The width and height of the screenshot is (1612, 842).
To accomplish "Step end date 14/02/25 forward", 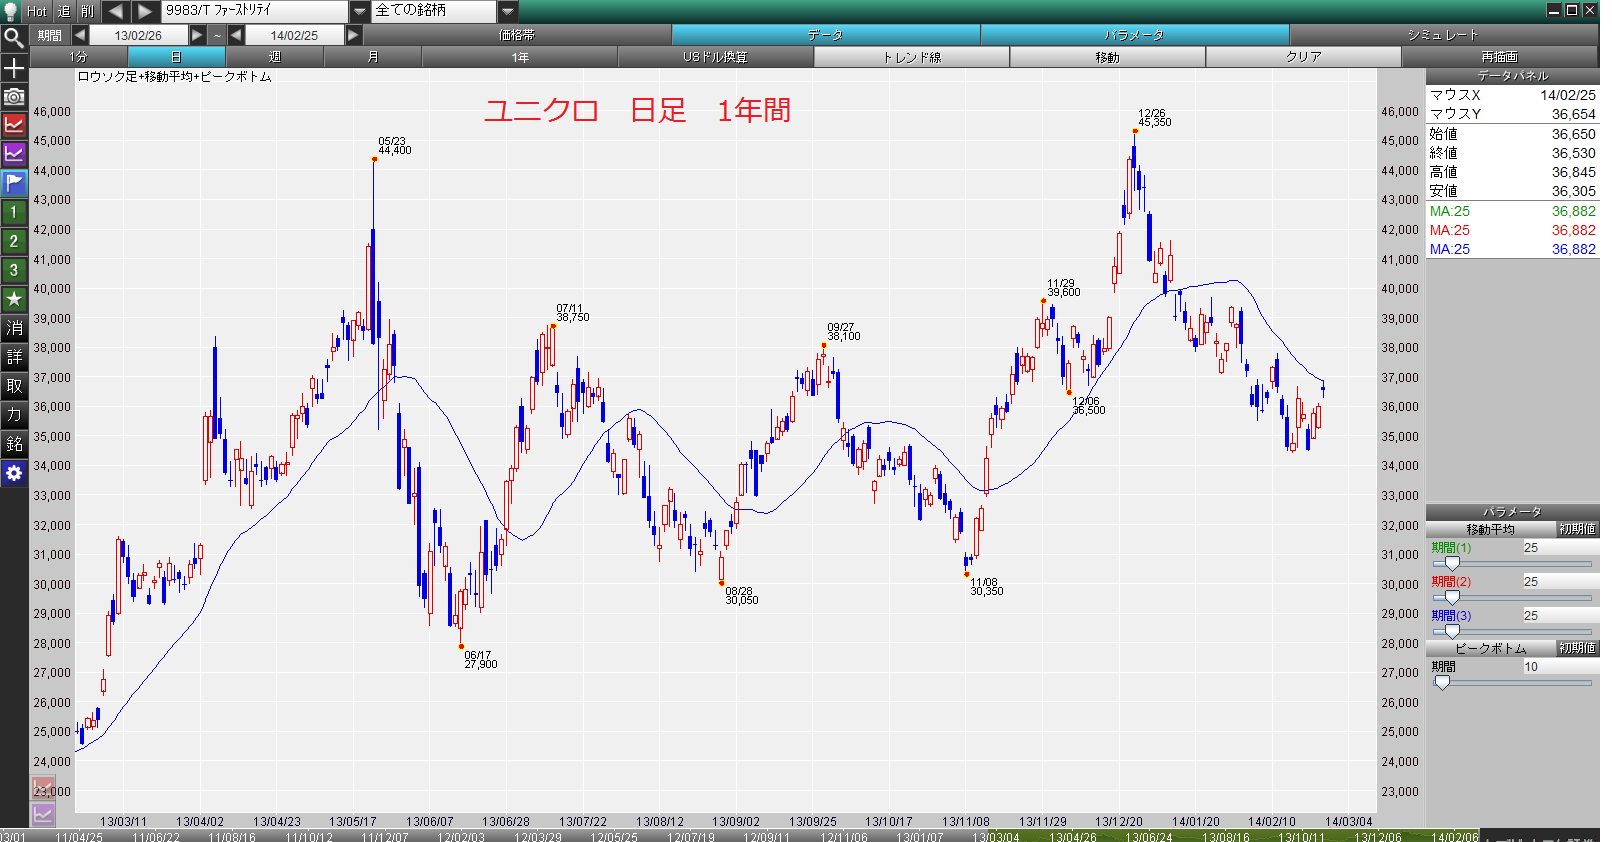I will point(353,35).
